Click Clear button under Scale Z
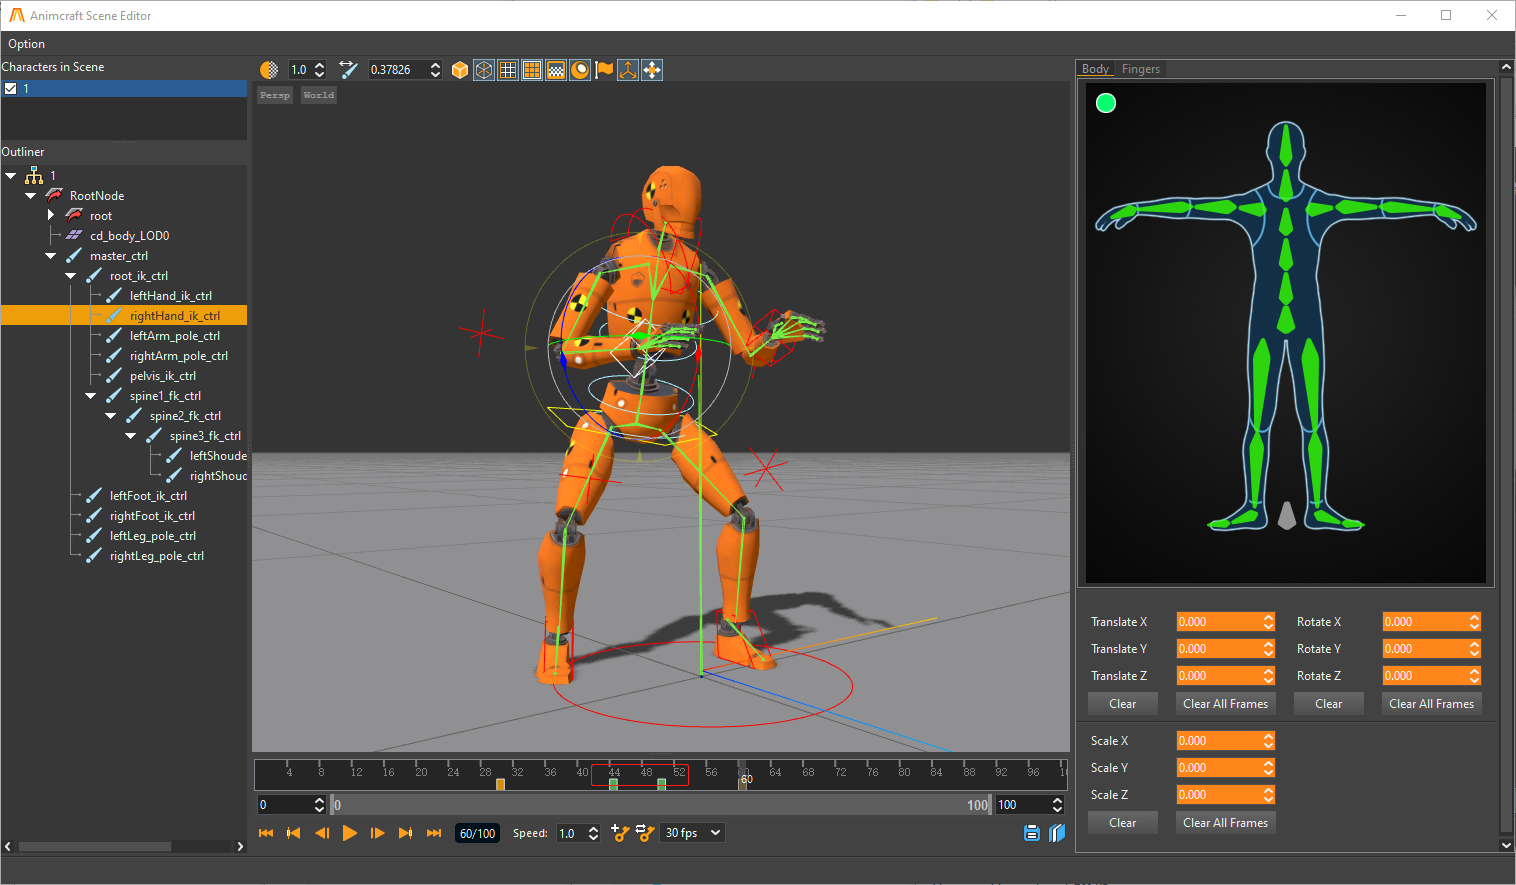 pos(1122,823)
